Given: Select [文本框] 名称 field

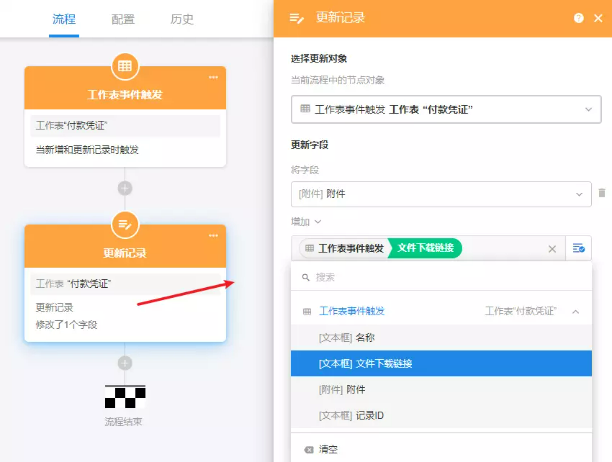Looking at the screenshot, I should (441, 337).
